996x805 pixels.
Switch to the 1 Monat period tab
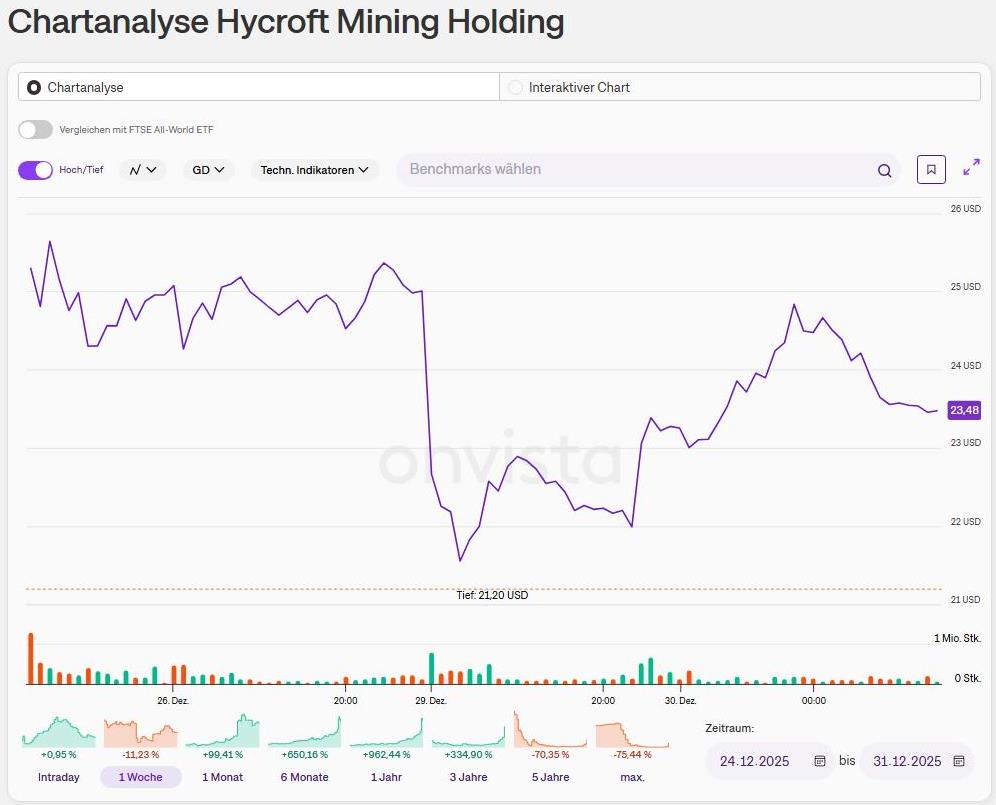(x=222, y=777)
